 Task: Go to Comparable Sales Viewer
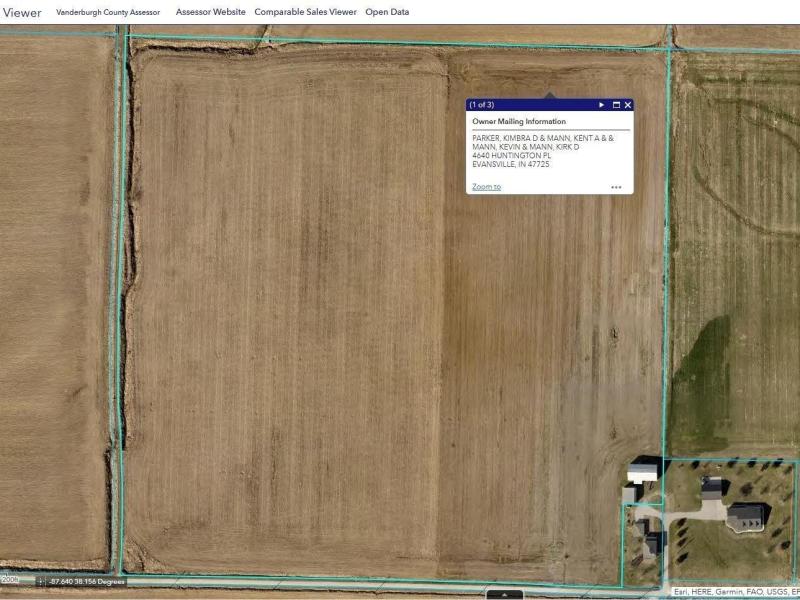(x=305, y=12)
